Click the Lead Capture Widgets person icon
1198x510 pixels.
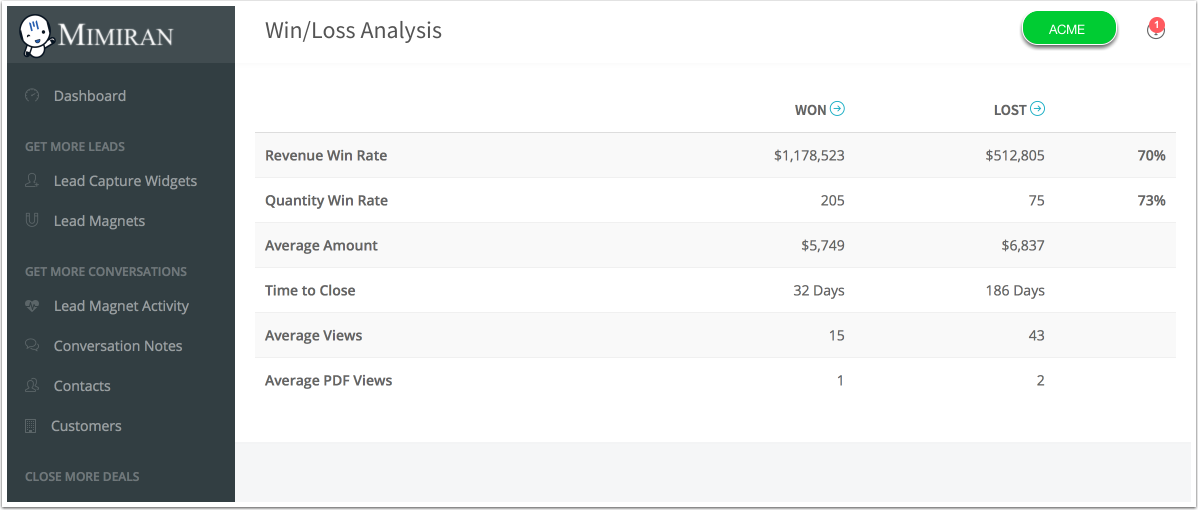pos(32,181)
